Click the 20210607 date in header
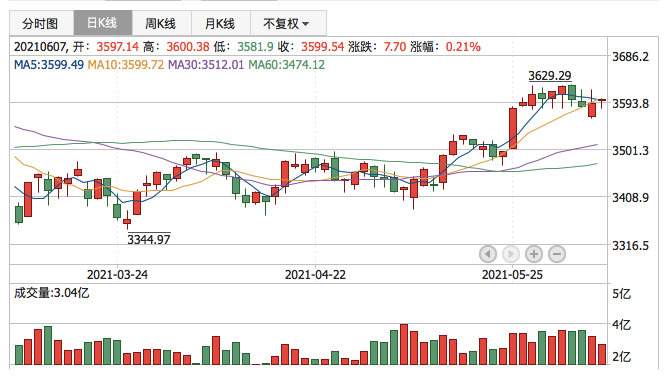 [x=40, y=46]
